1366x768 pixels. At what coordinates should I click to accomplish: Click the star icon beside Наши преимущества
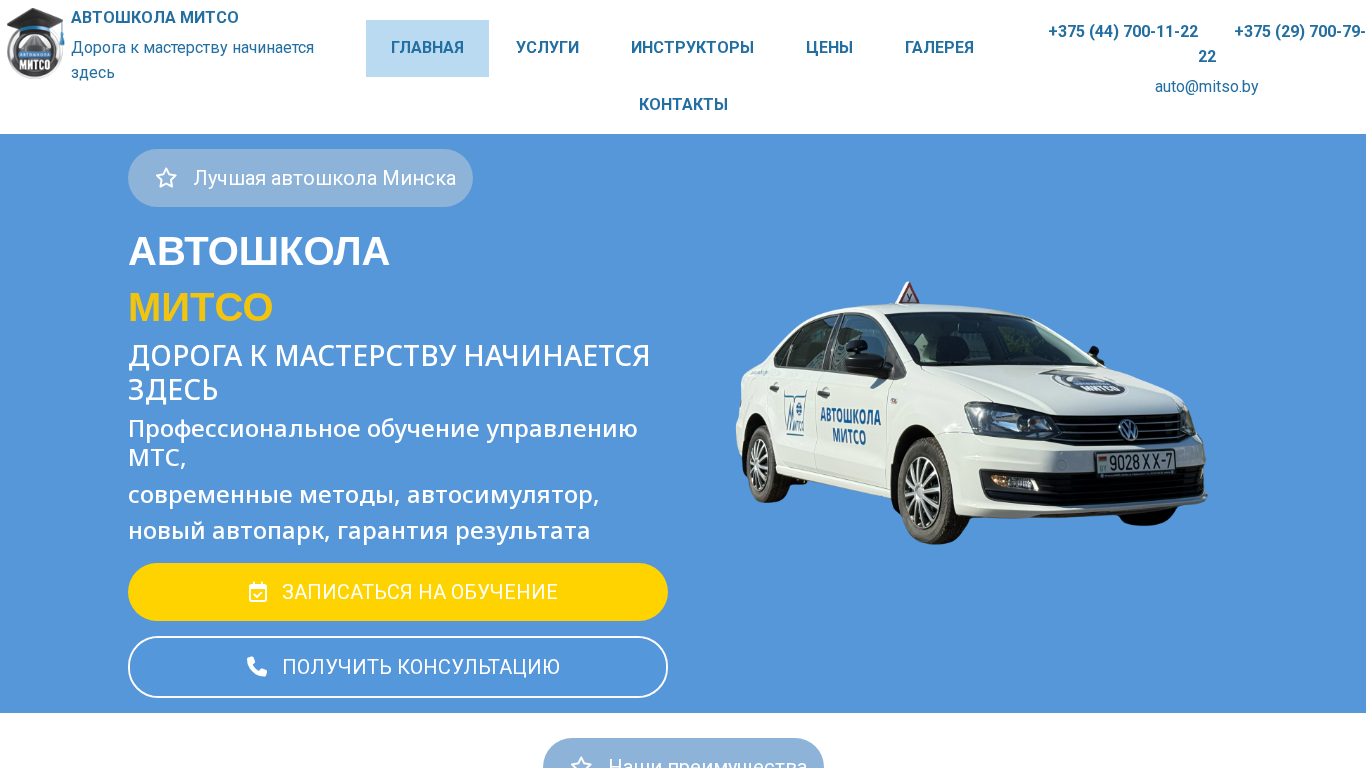click(x=581, y=765)
